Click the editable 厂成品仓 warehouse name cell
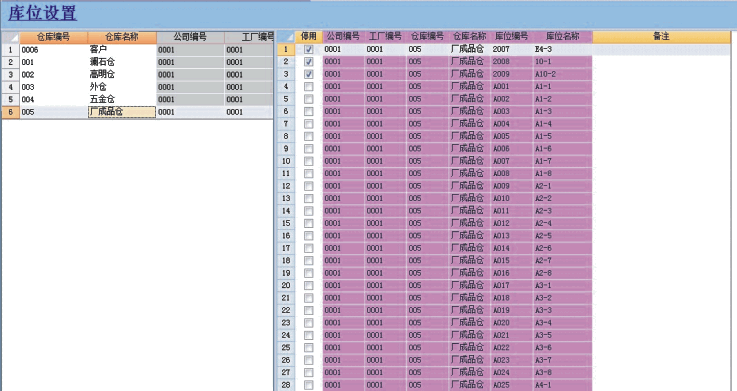This screenshot has width=737, height=391. click(122, 112)
